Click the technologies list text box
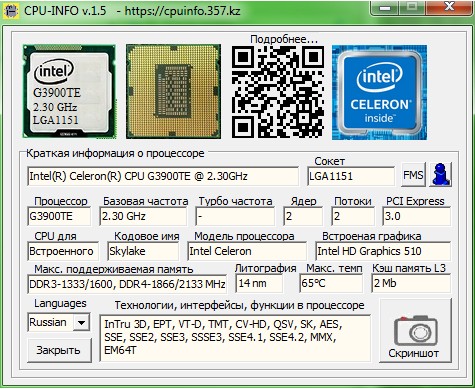475x389 pixels. (235, 338)
